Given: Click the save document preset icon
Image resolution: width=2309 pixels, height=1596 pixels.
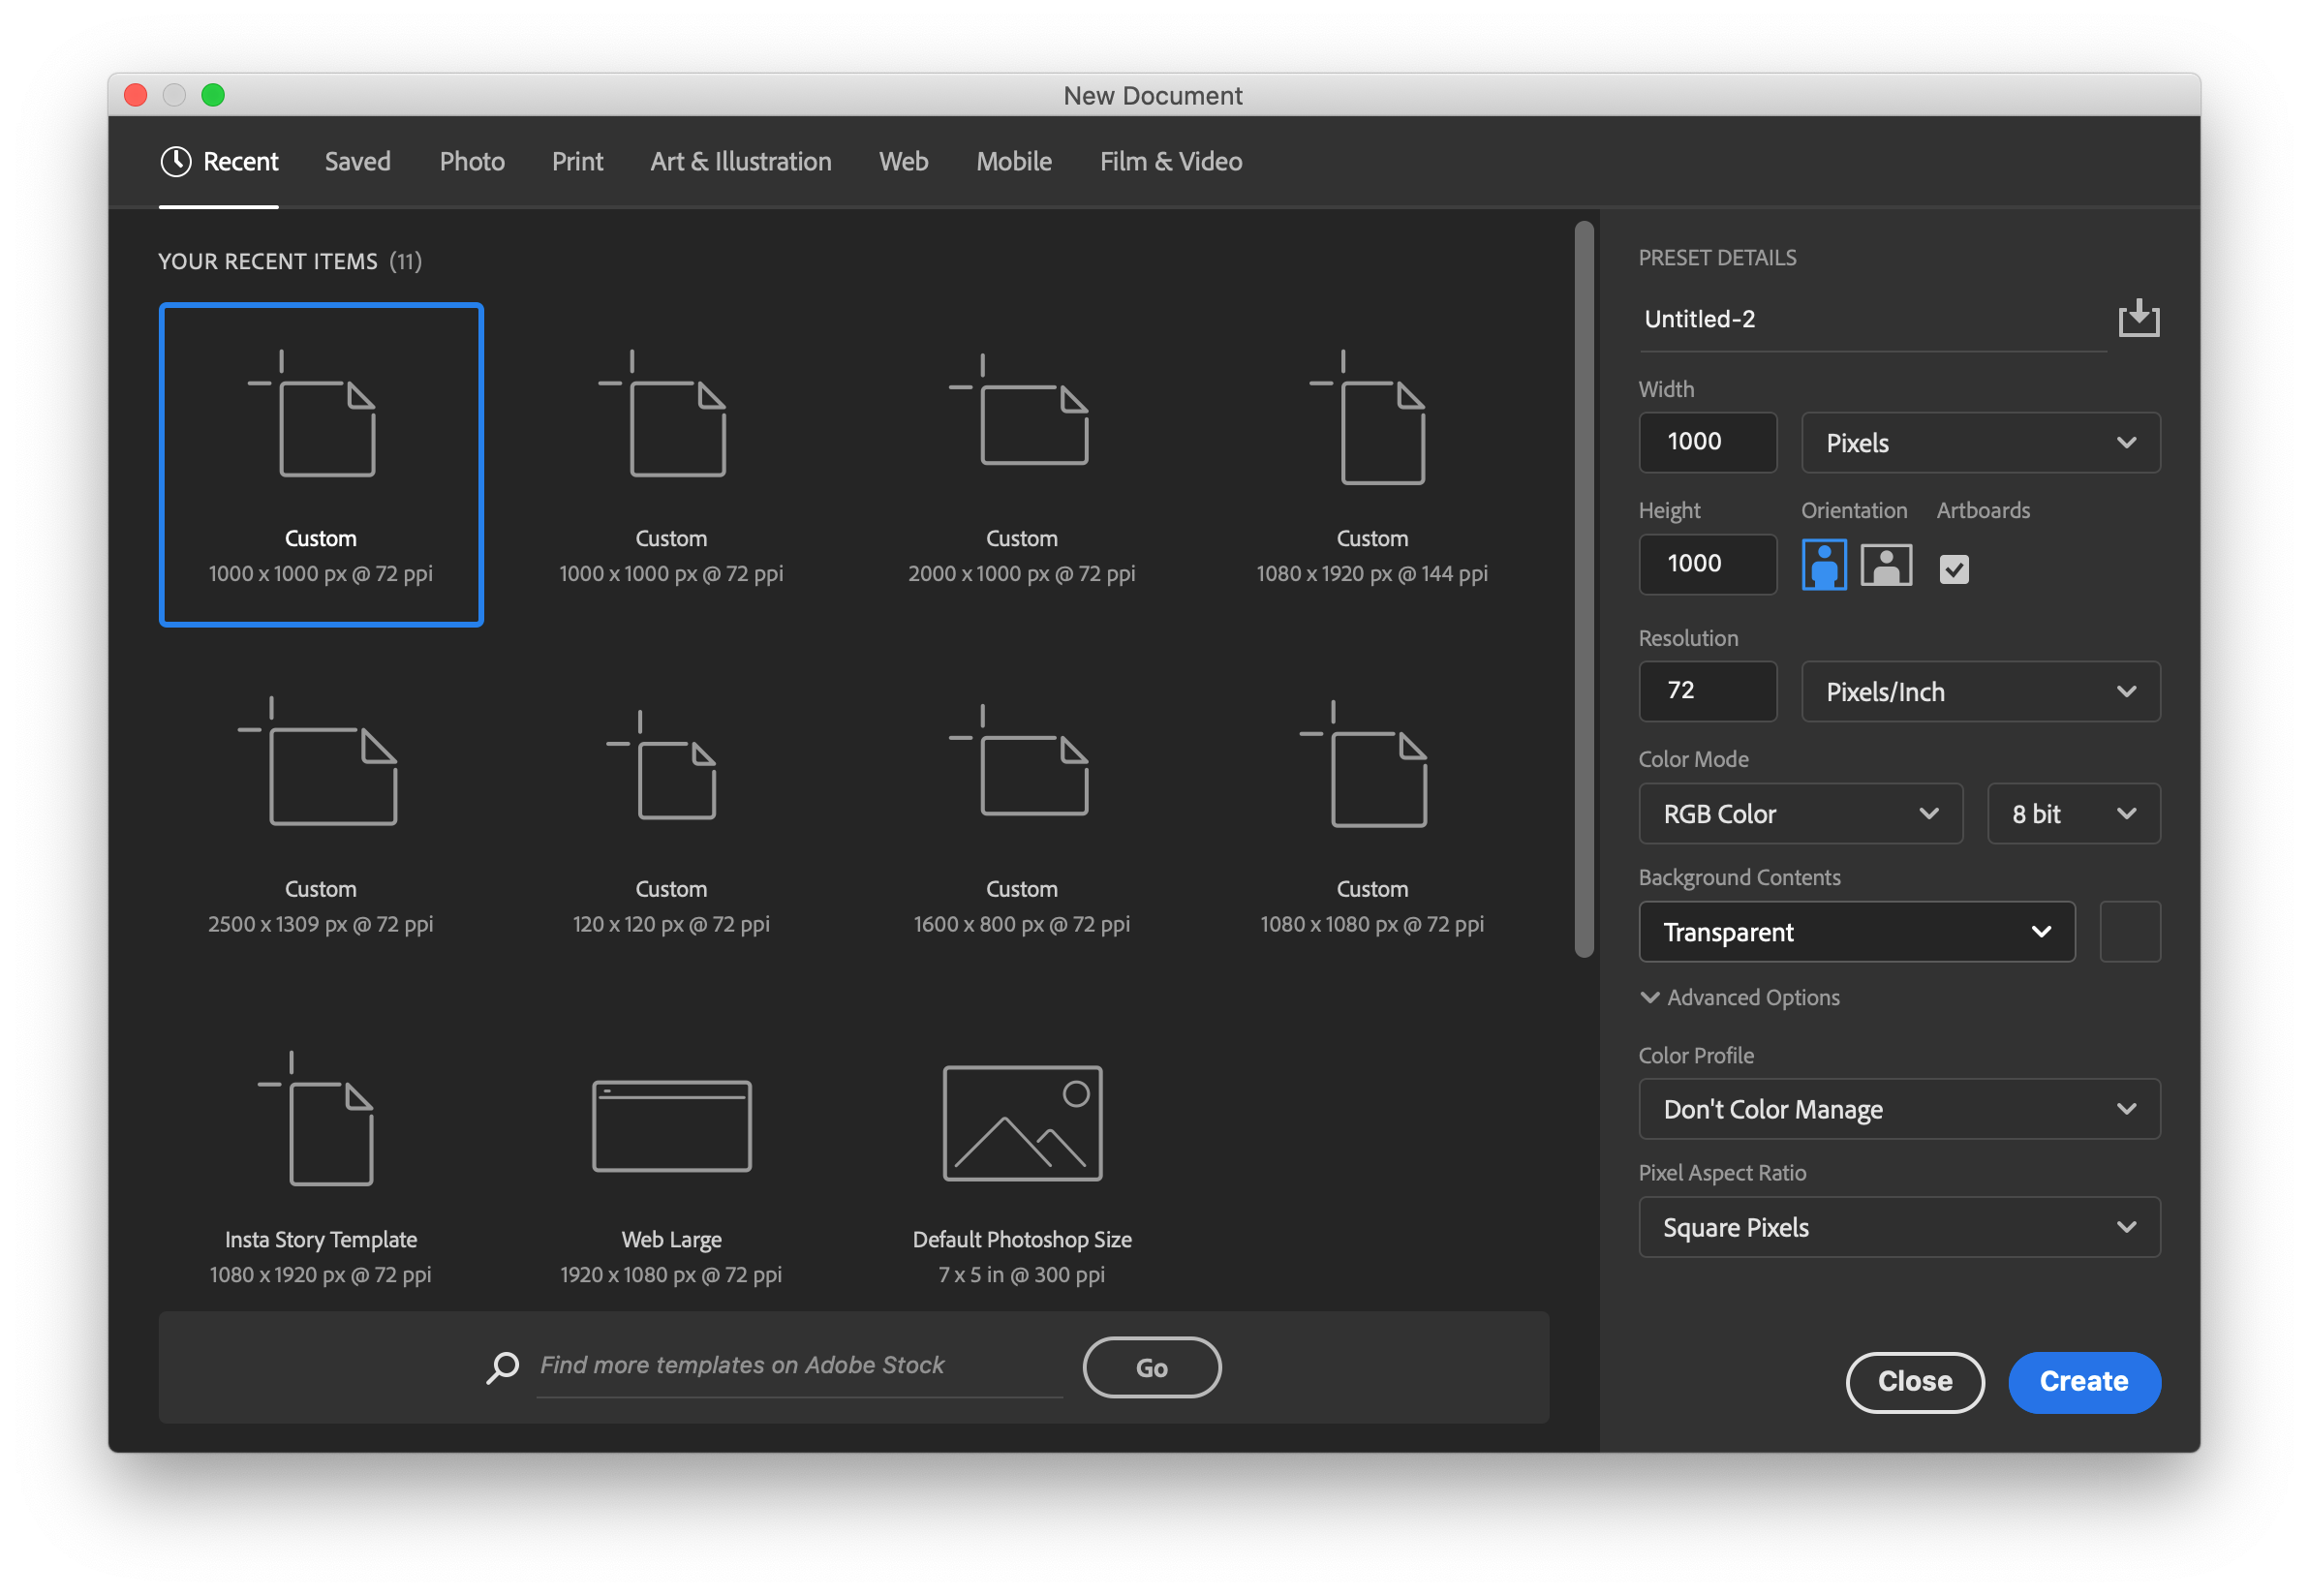Looking at the screenshot, I should point(2138,318).
